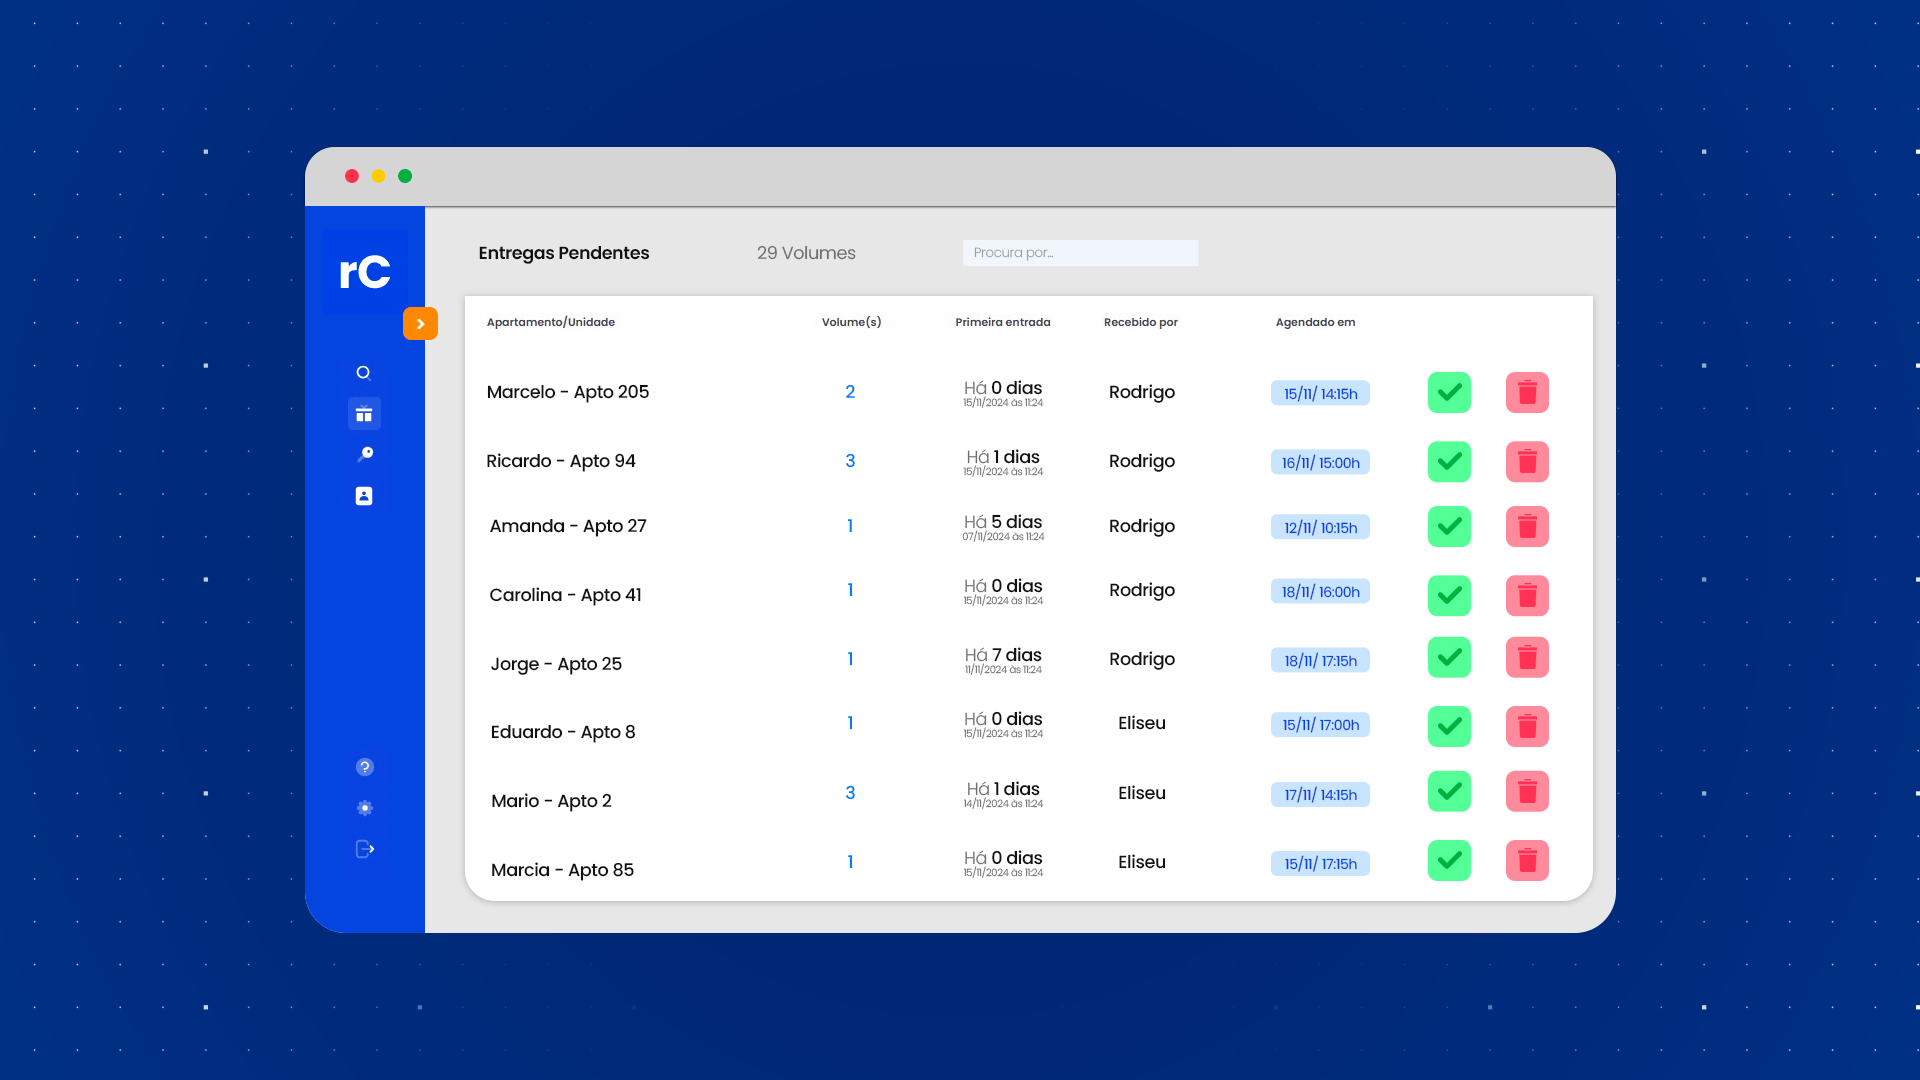
Task: Click the rC logo
Action: point(365,272)
